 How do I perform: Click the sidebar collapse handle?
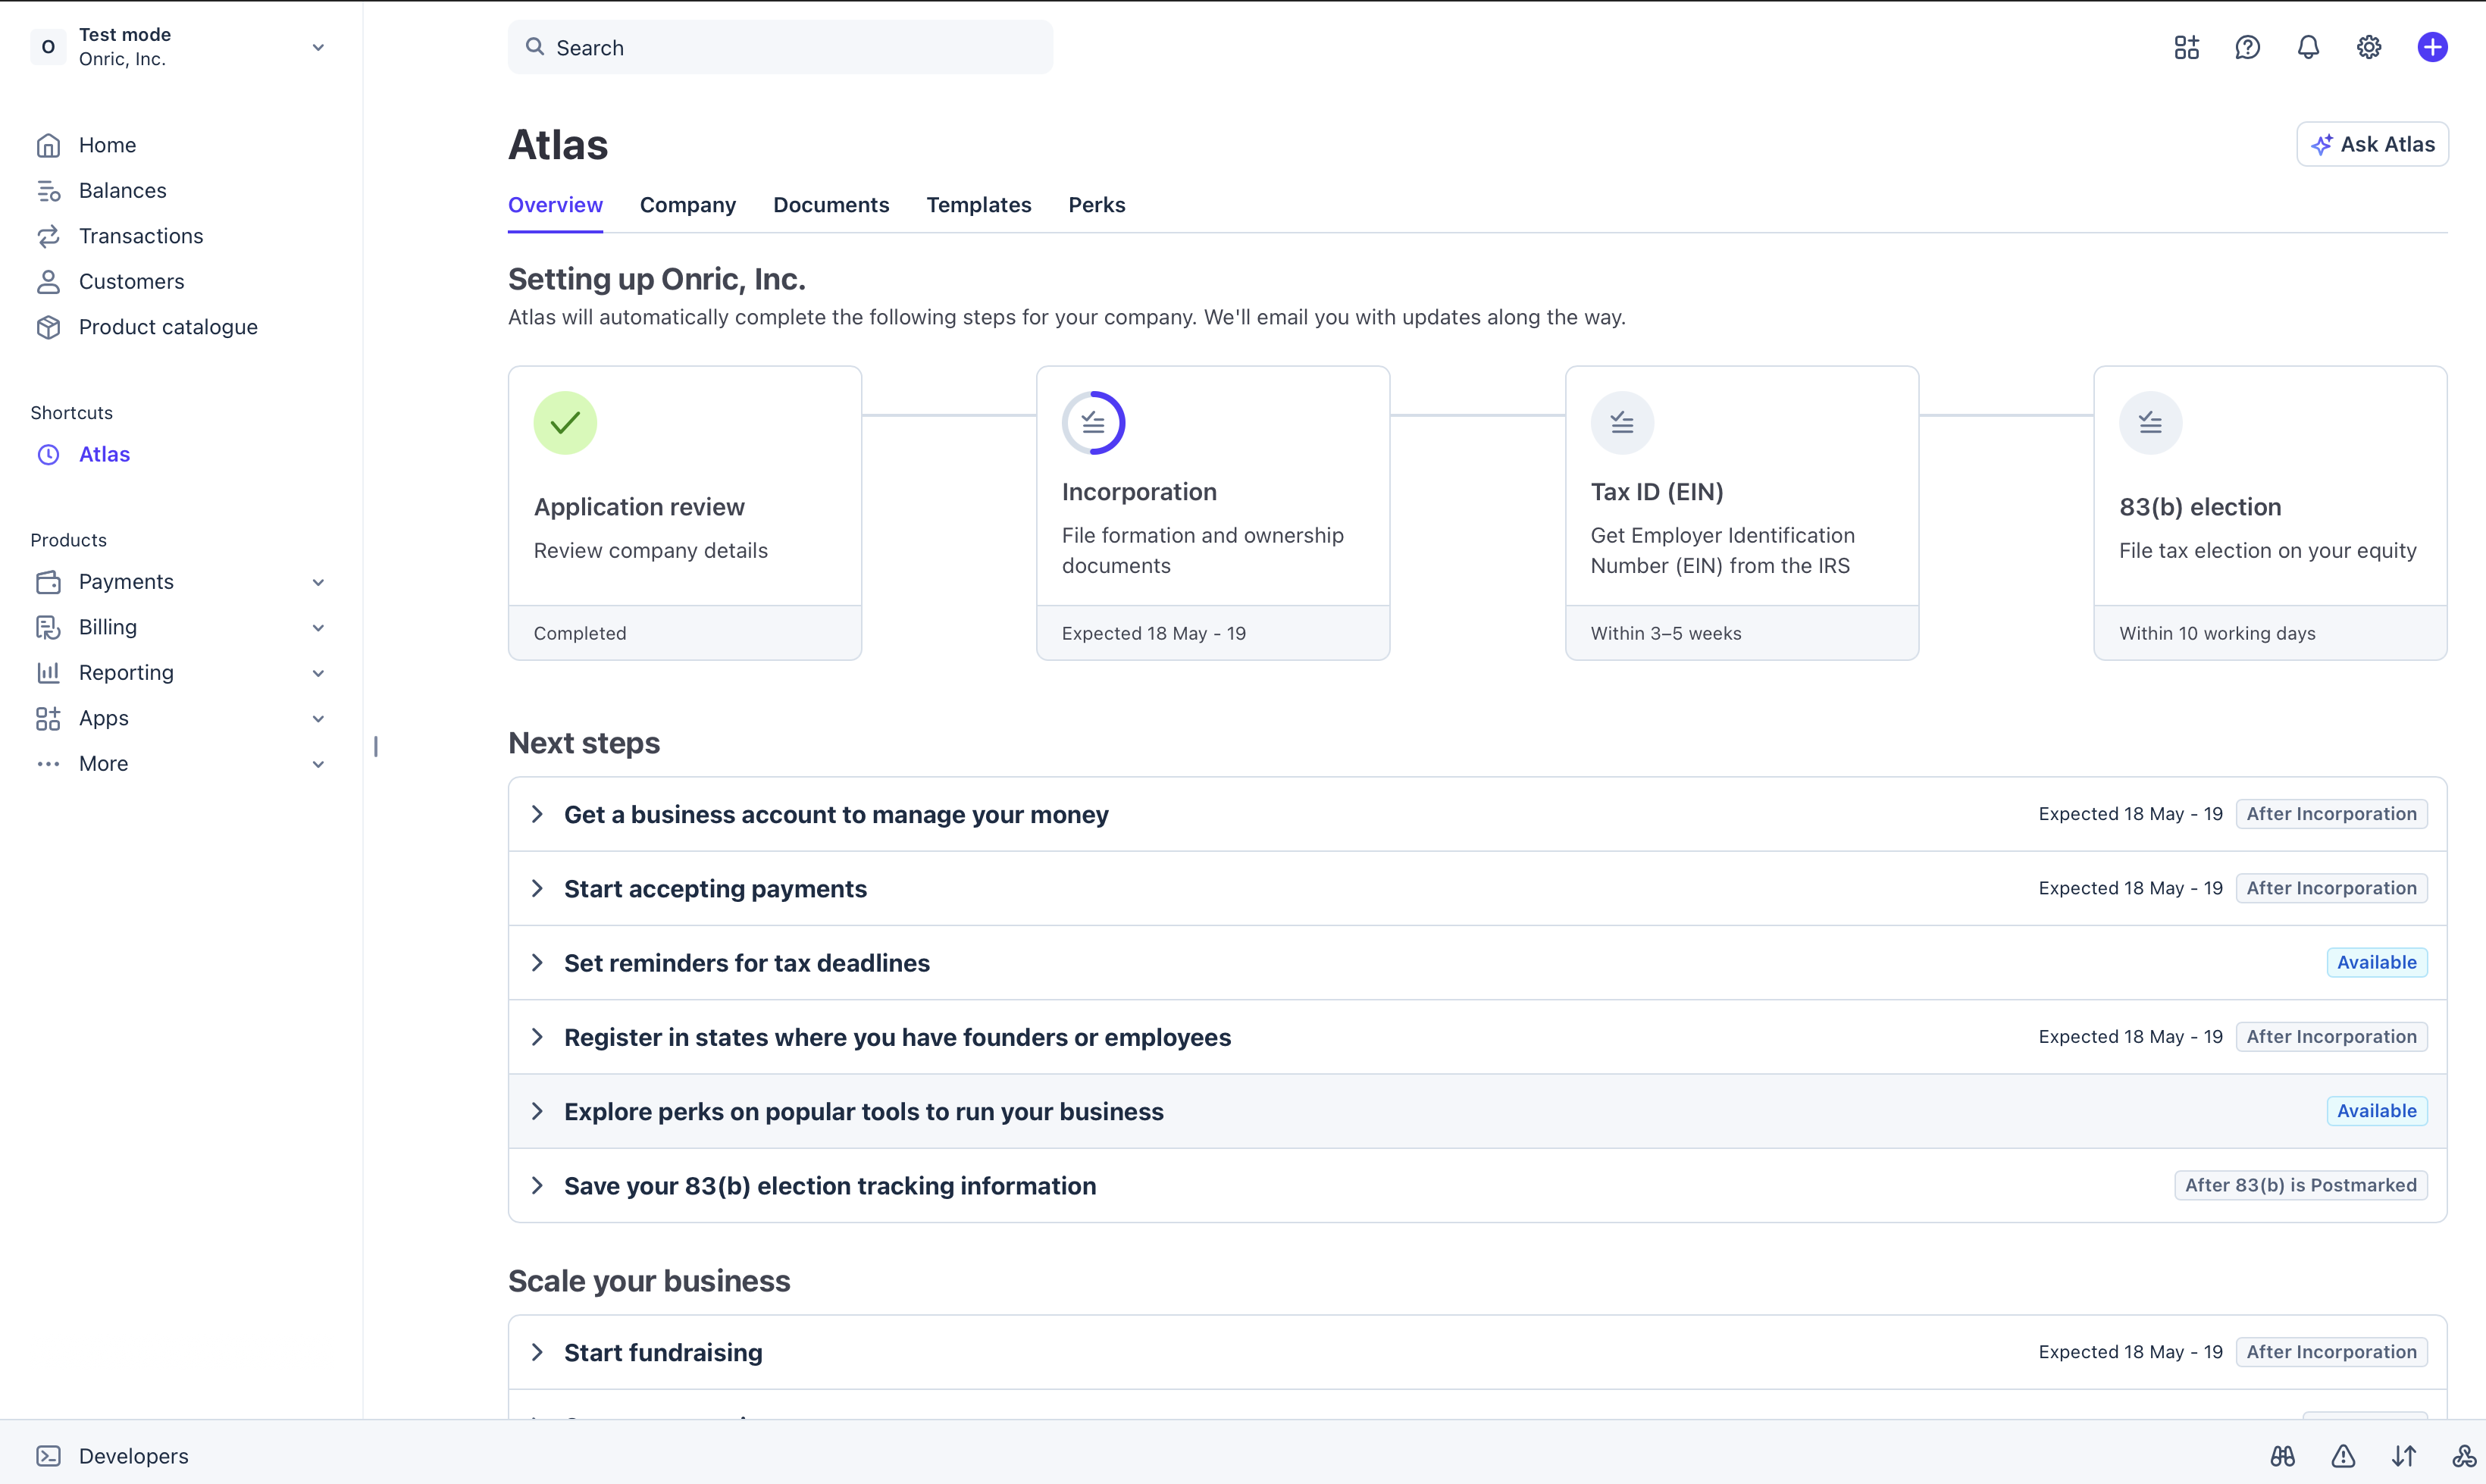click(376, 746)
